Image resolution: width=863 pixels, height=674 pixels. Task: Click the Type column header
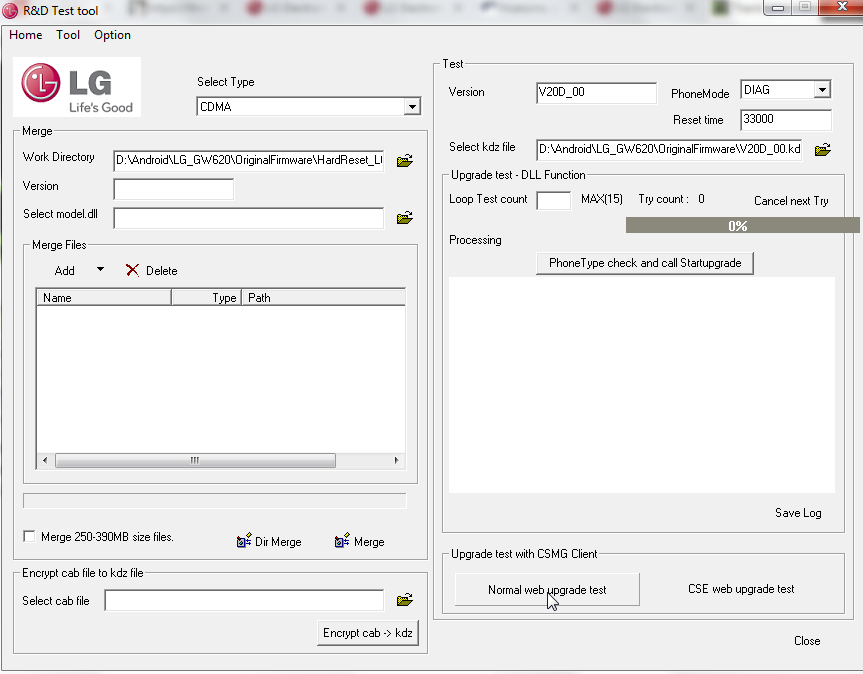pyautogui.click(x=206, y=298)
